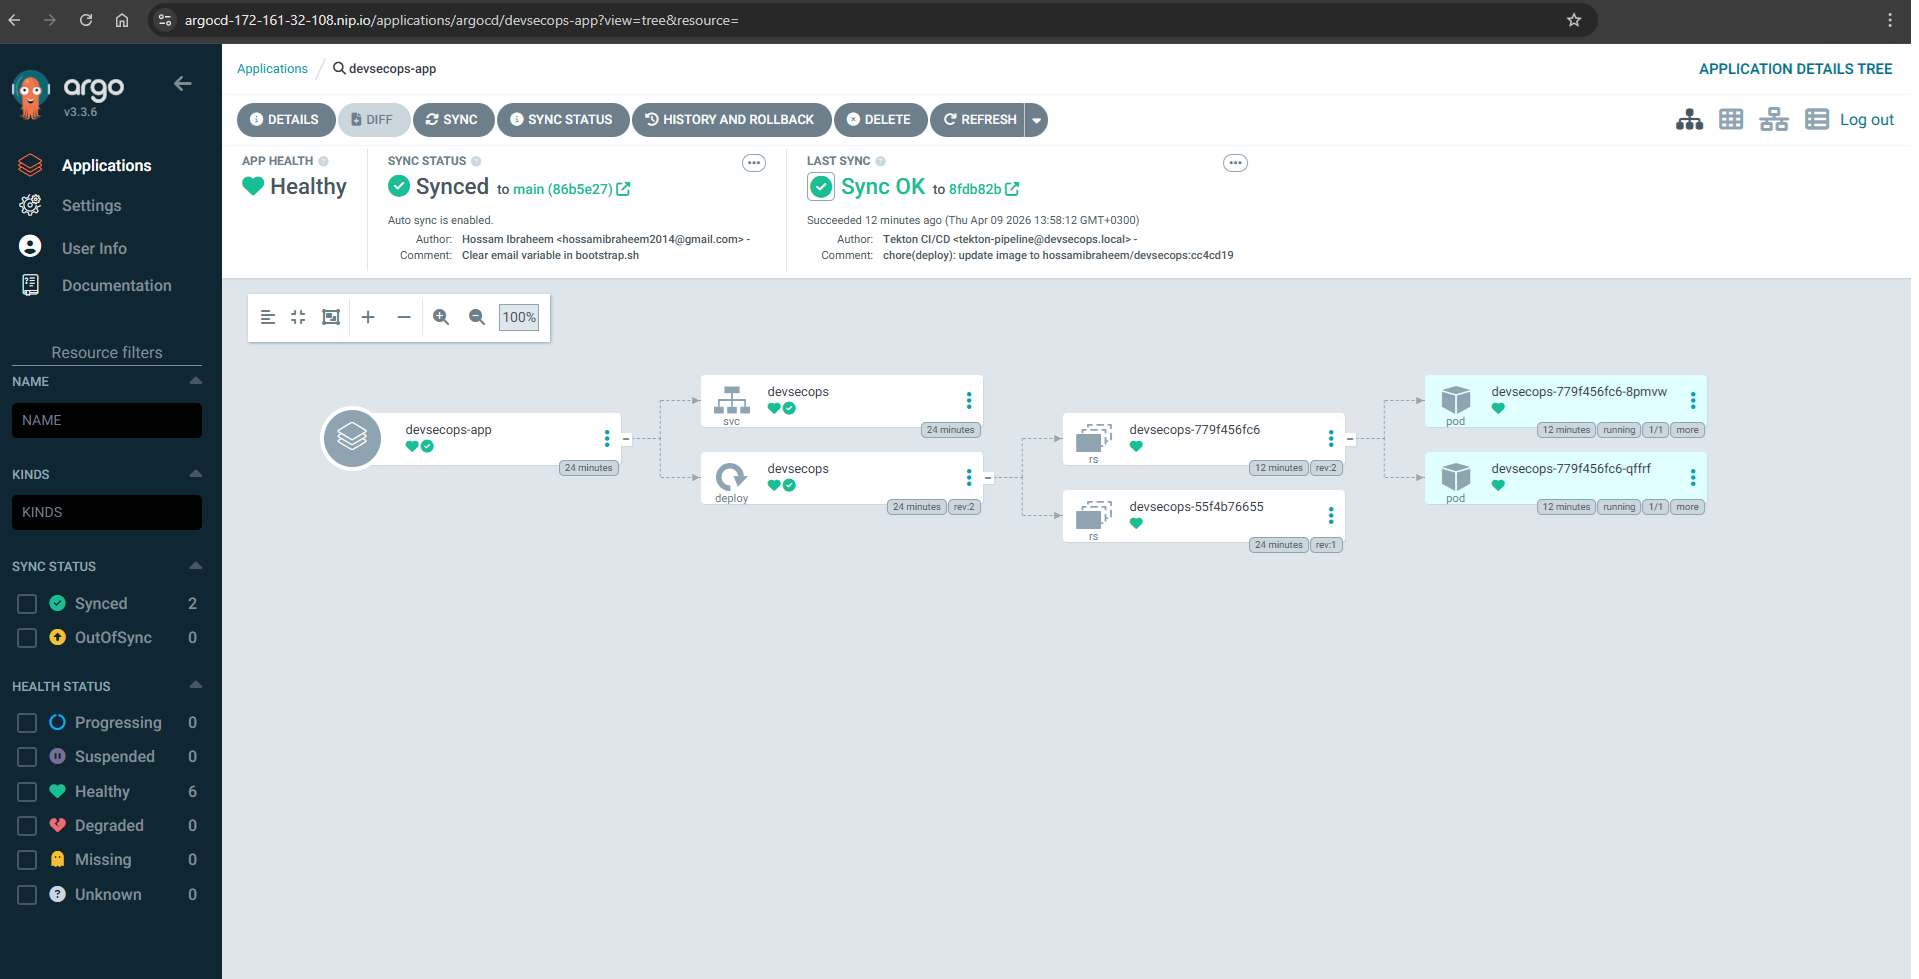This screenshot has width=1919, height=979.
Task: Check the Synced sync status filter
Action: (x=26, y=603)
